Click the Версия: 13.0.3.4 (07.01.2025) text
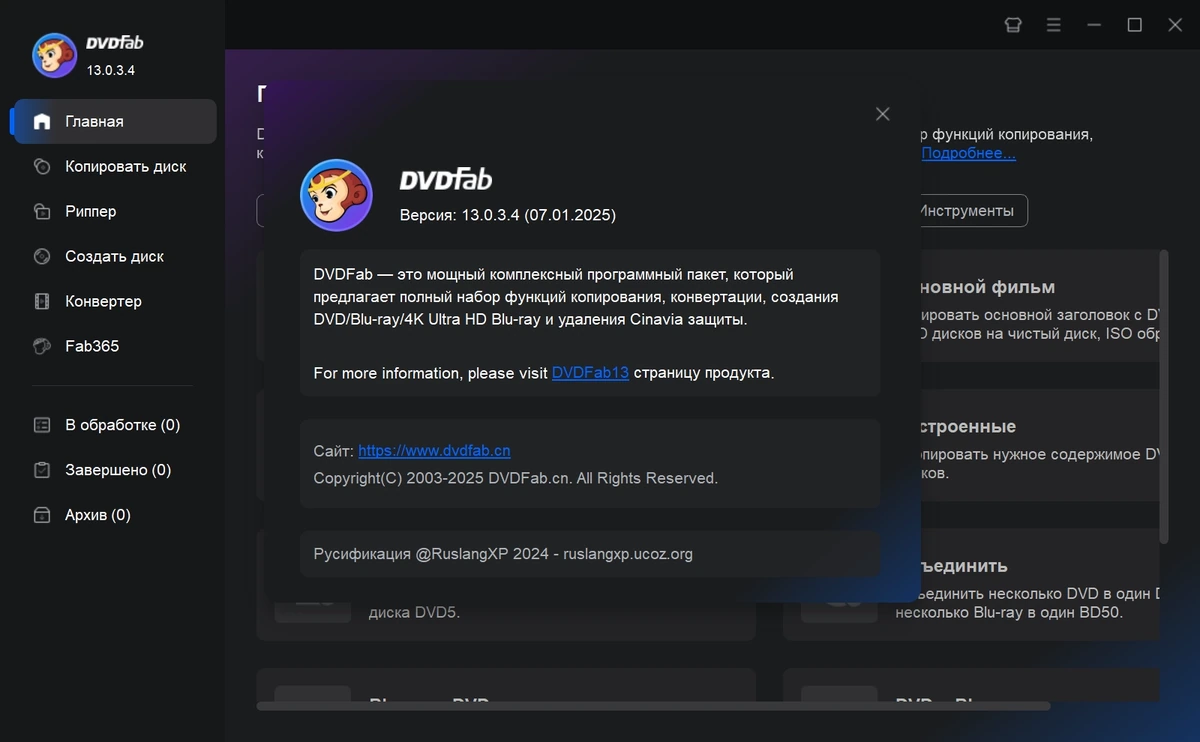This screenshot has width=1200, height=742. click(508, 215)
